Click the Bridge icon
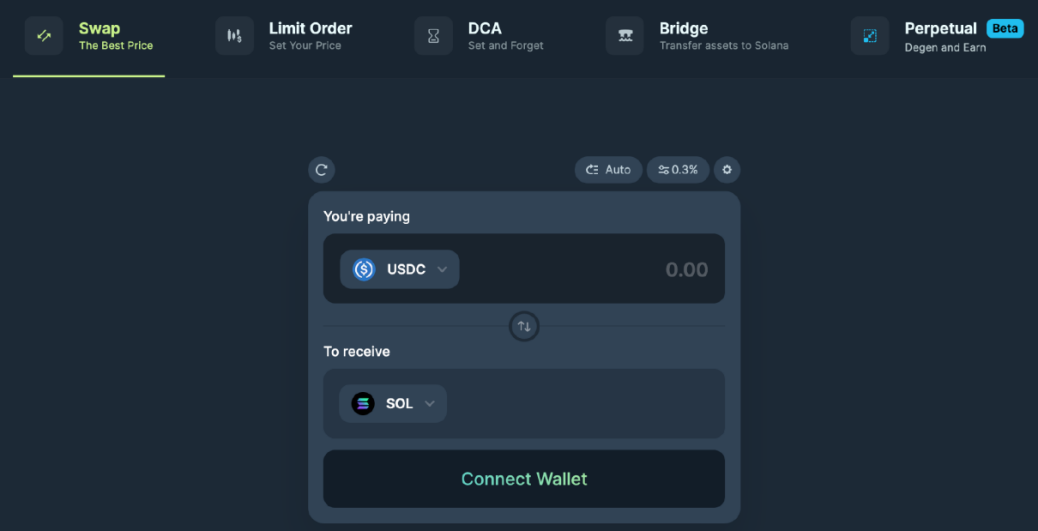The height and width of the screenshot is (531, 1038). [625, 36]
